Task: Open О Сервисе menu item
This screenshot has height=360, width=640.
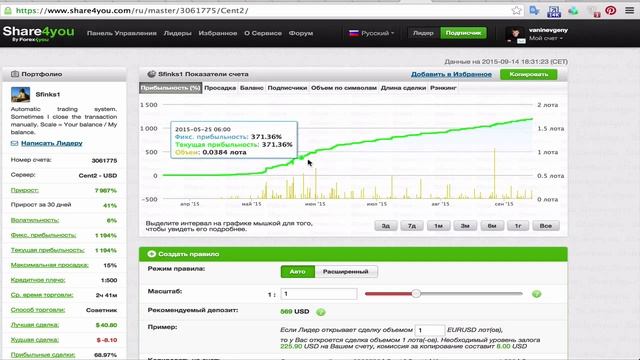Action: pyautogui.click(x=263, y=33)
